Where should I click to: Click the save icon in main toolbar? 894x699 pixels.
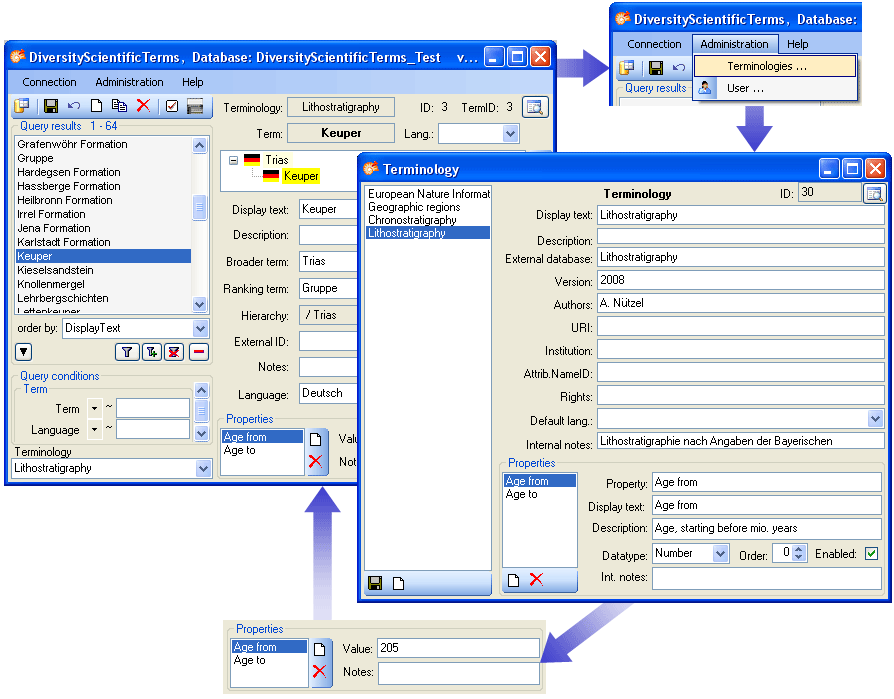50,106
